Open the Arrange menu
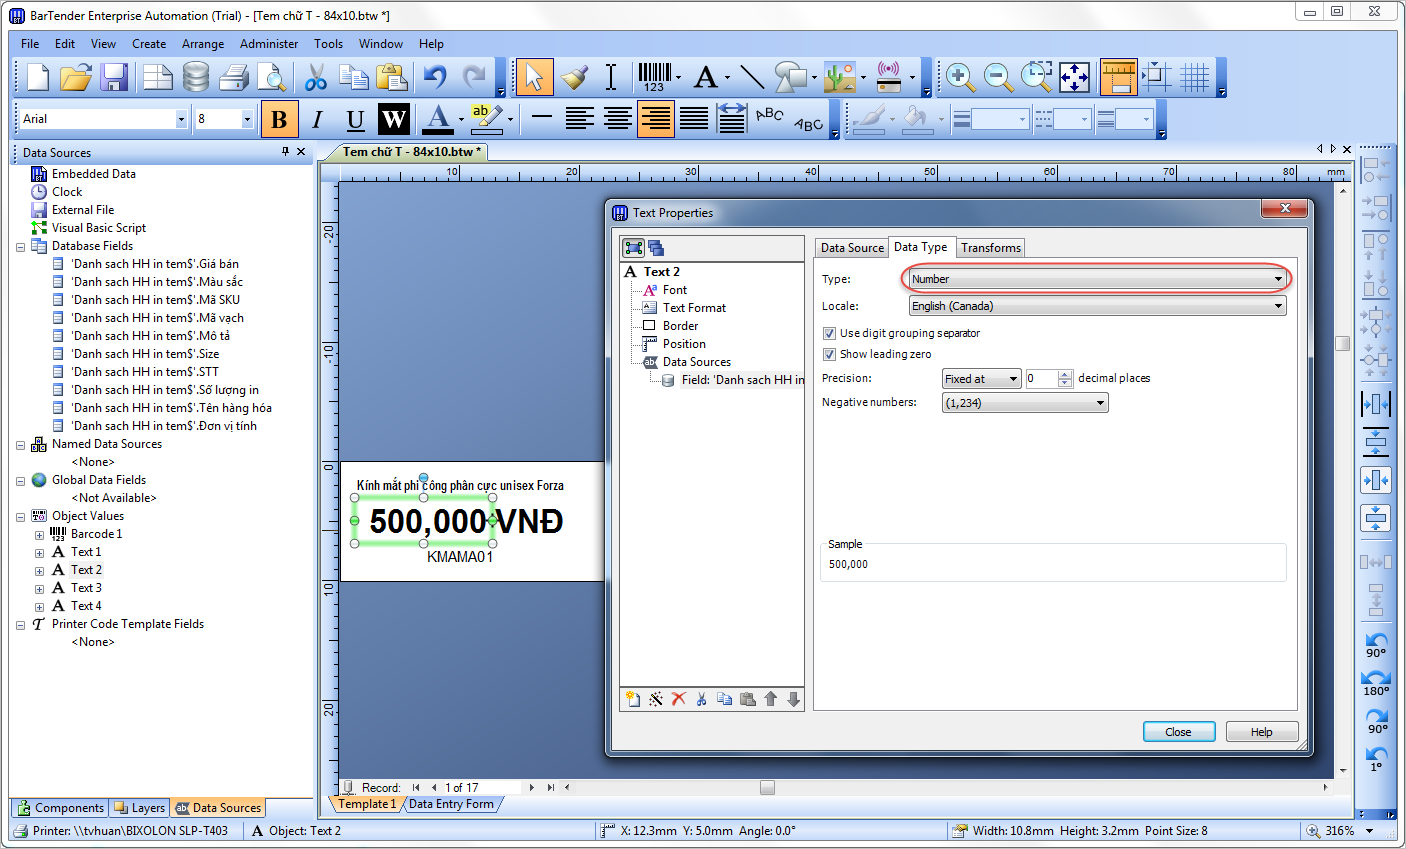The width and height of the screenshot is (1406, 849). [x=203, y=44]
